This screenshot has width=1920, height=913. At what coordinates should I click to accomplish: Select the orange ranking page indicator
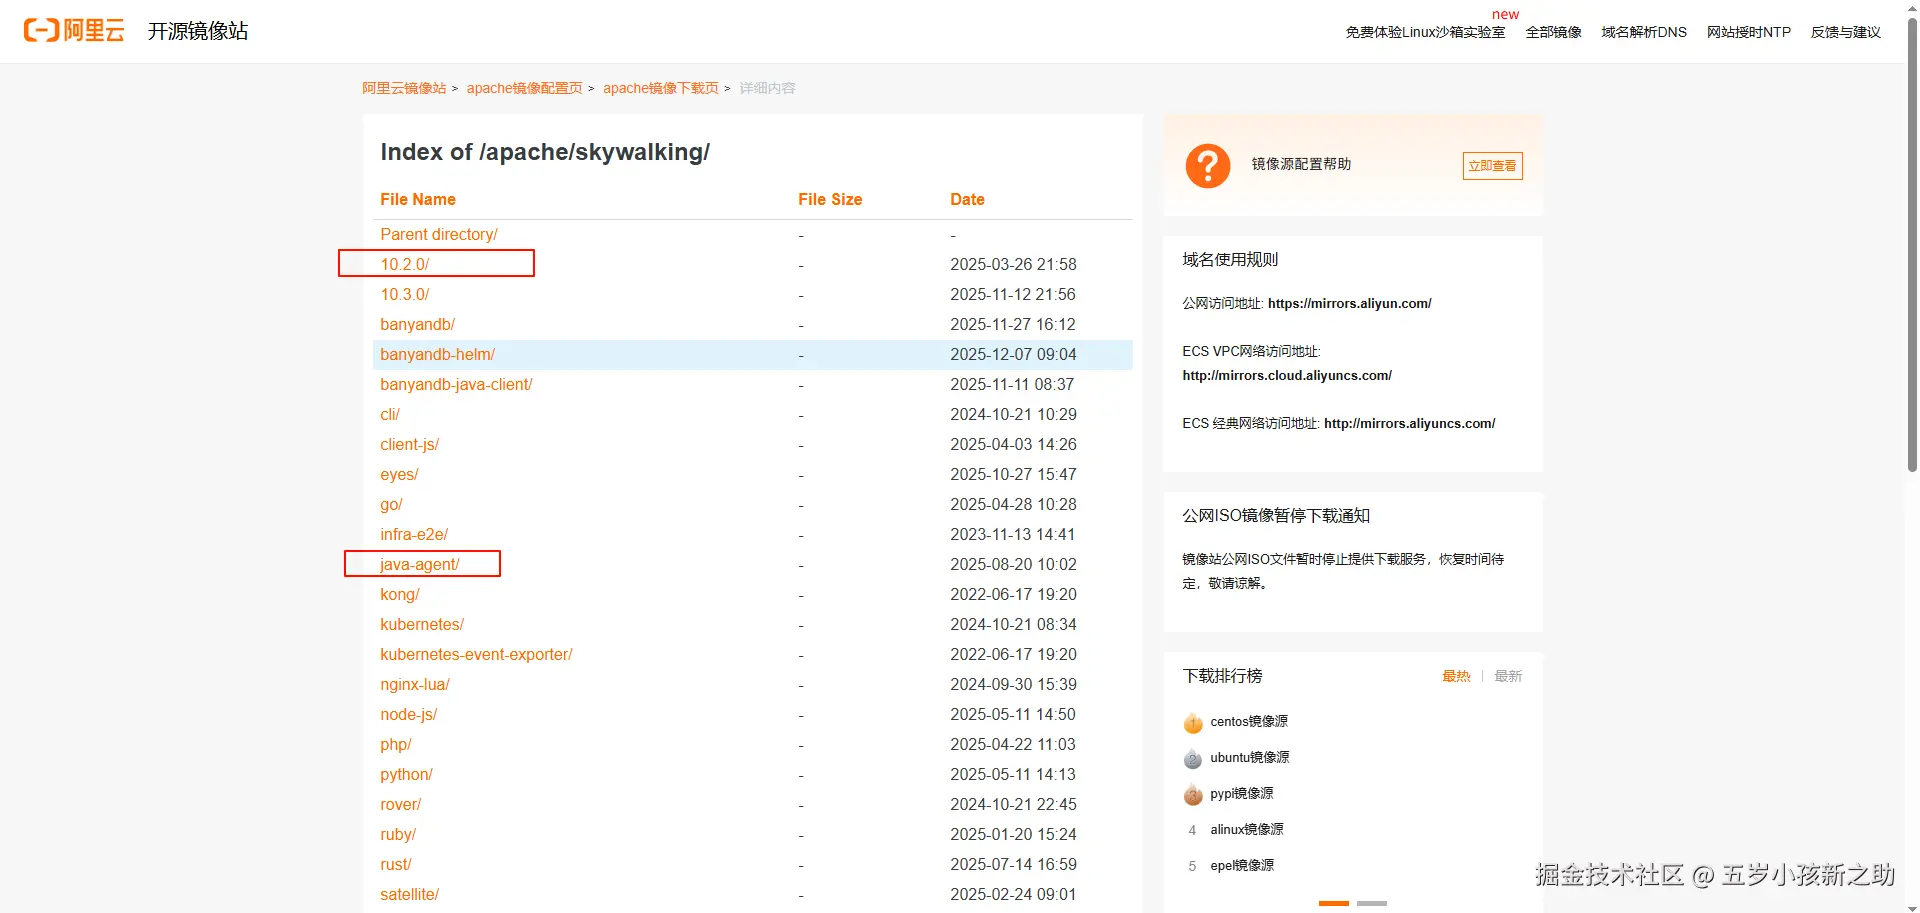click(x=1333, y=903)
